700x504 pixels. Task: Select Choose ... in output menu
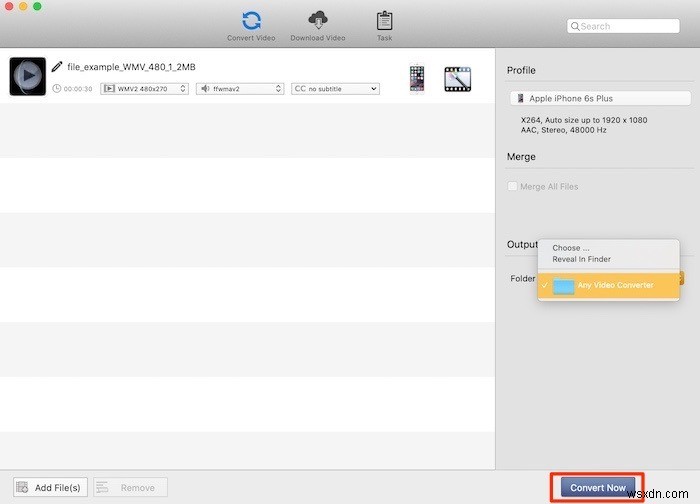coord(571,248)
